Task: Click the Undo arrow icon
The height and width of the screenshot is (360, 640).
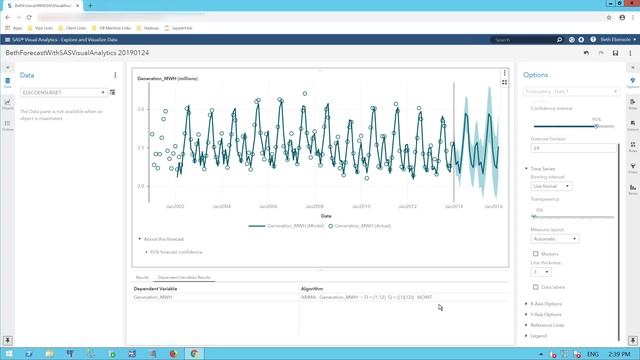Action: coord(587,53)
